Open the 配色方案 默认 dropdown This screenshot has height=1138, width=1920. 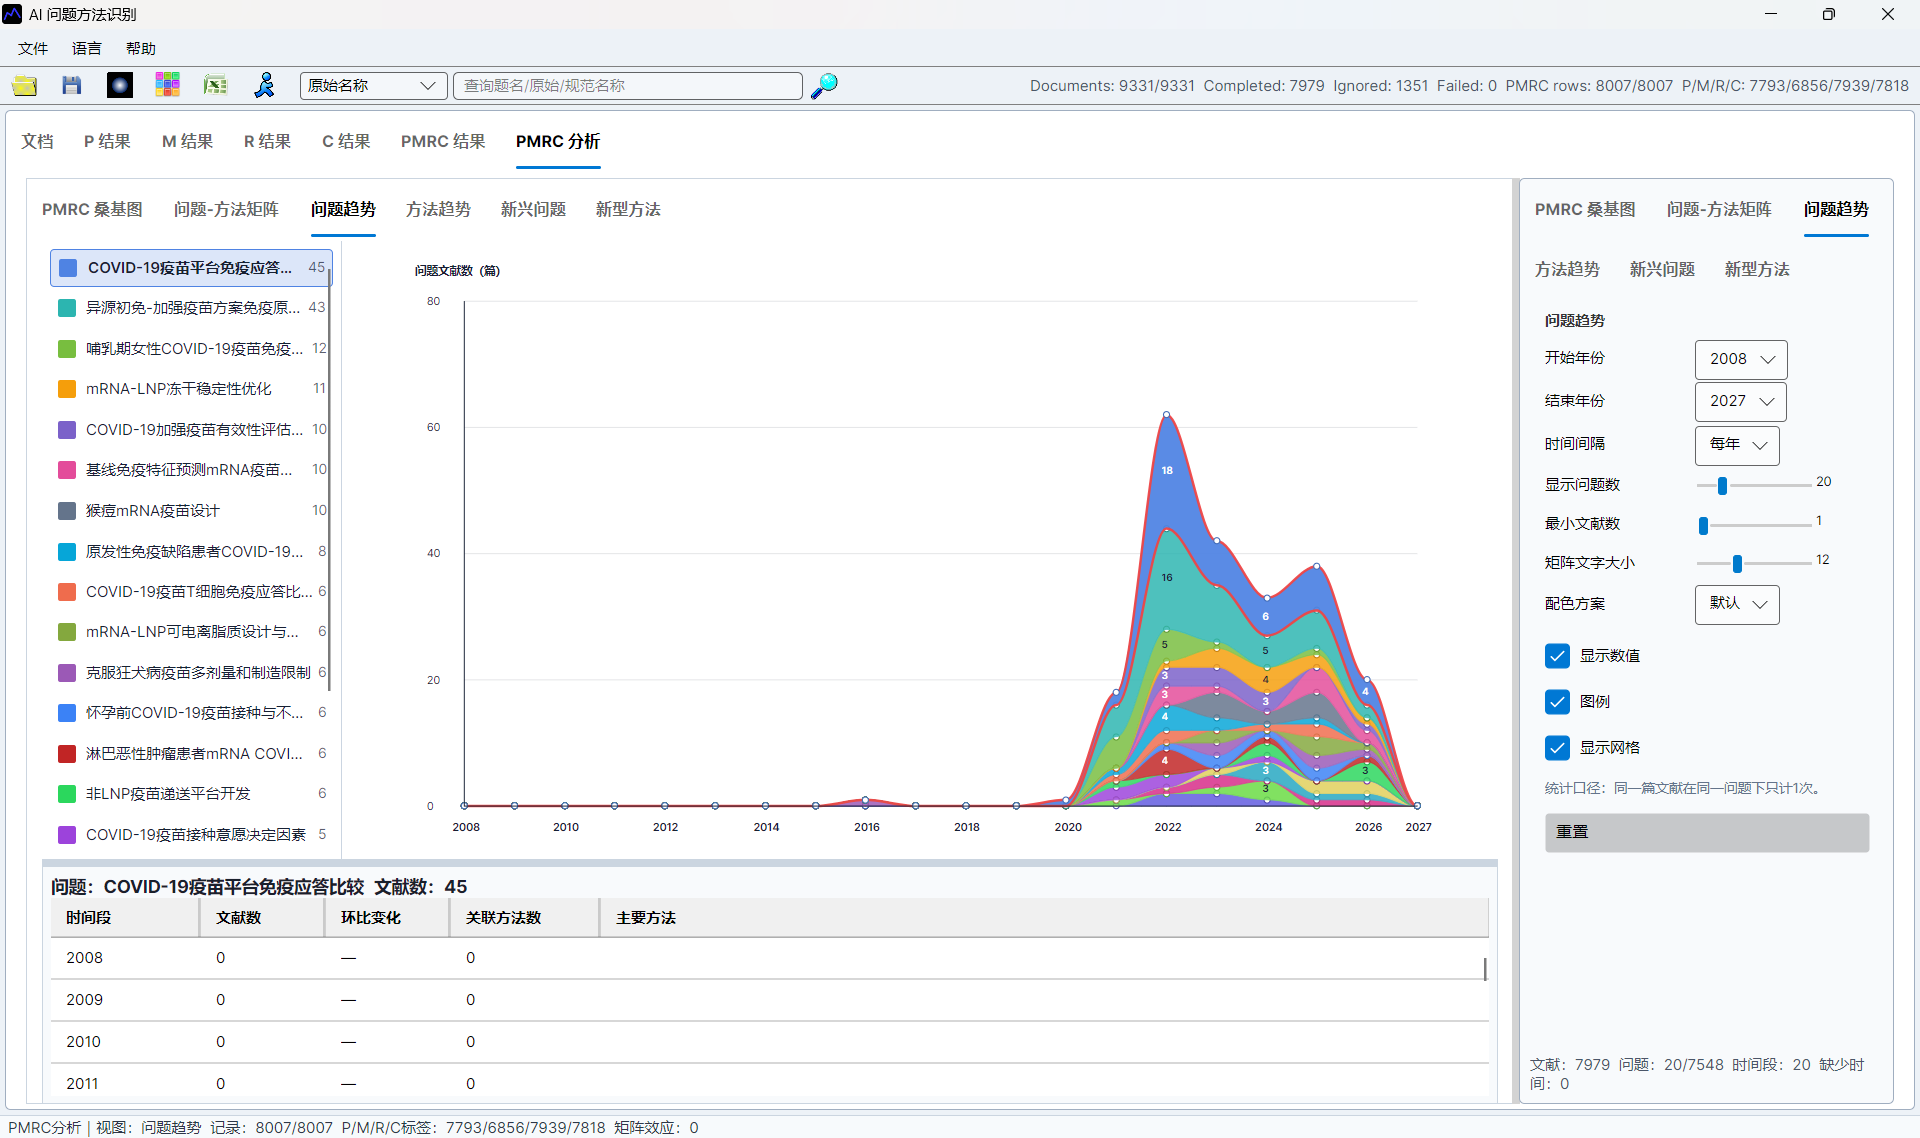[x=1737, y=604]
